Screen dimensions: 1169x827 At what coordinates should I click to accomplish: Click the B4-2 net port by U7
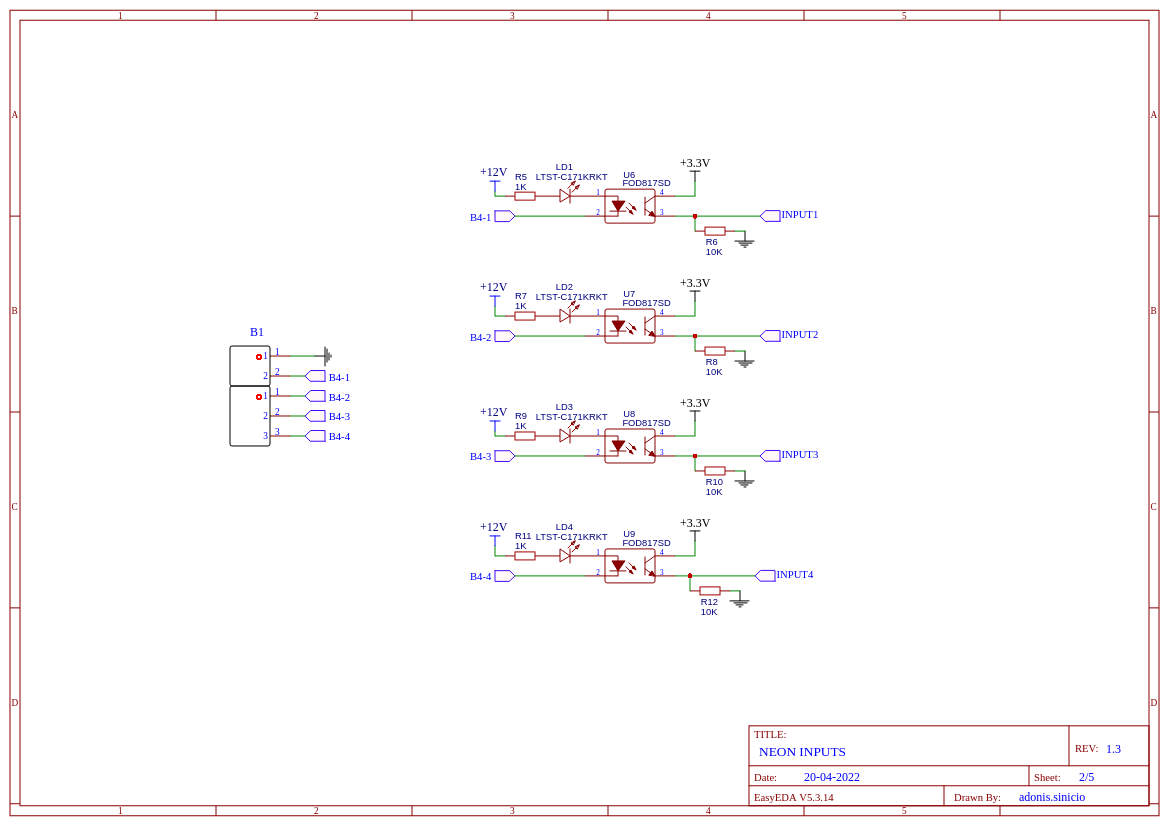(x=492, y=337)
